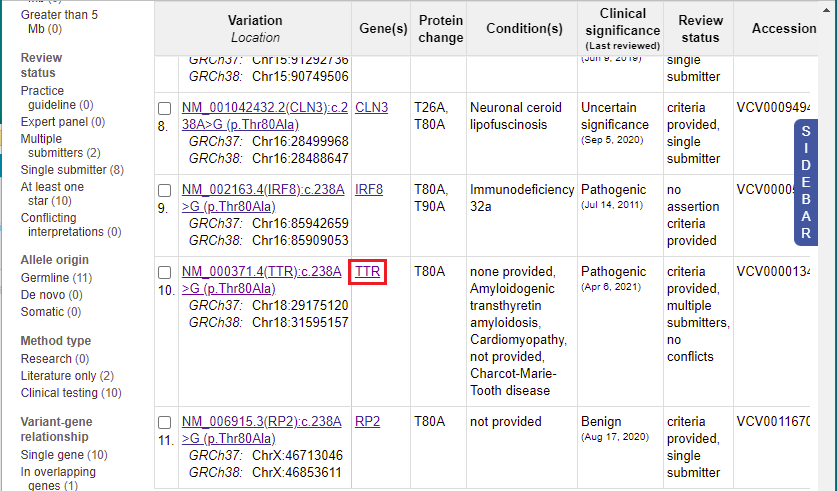Filter by Germline allele origin
Image resolution: width=837 pixels, height=491 pixels.
(56, 278)
